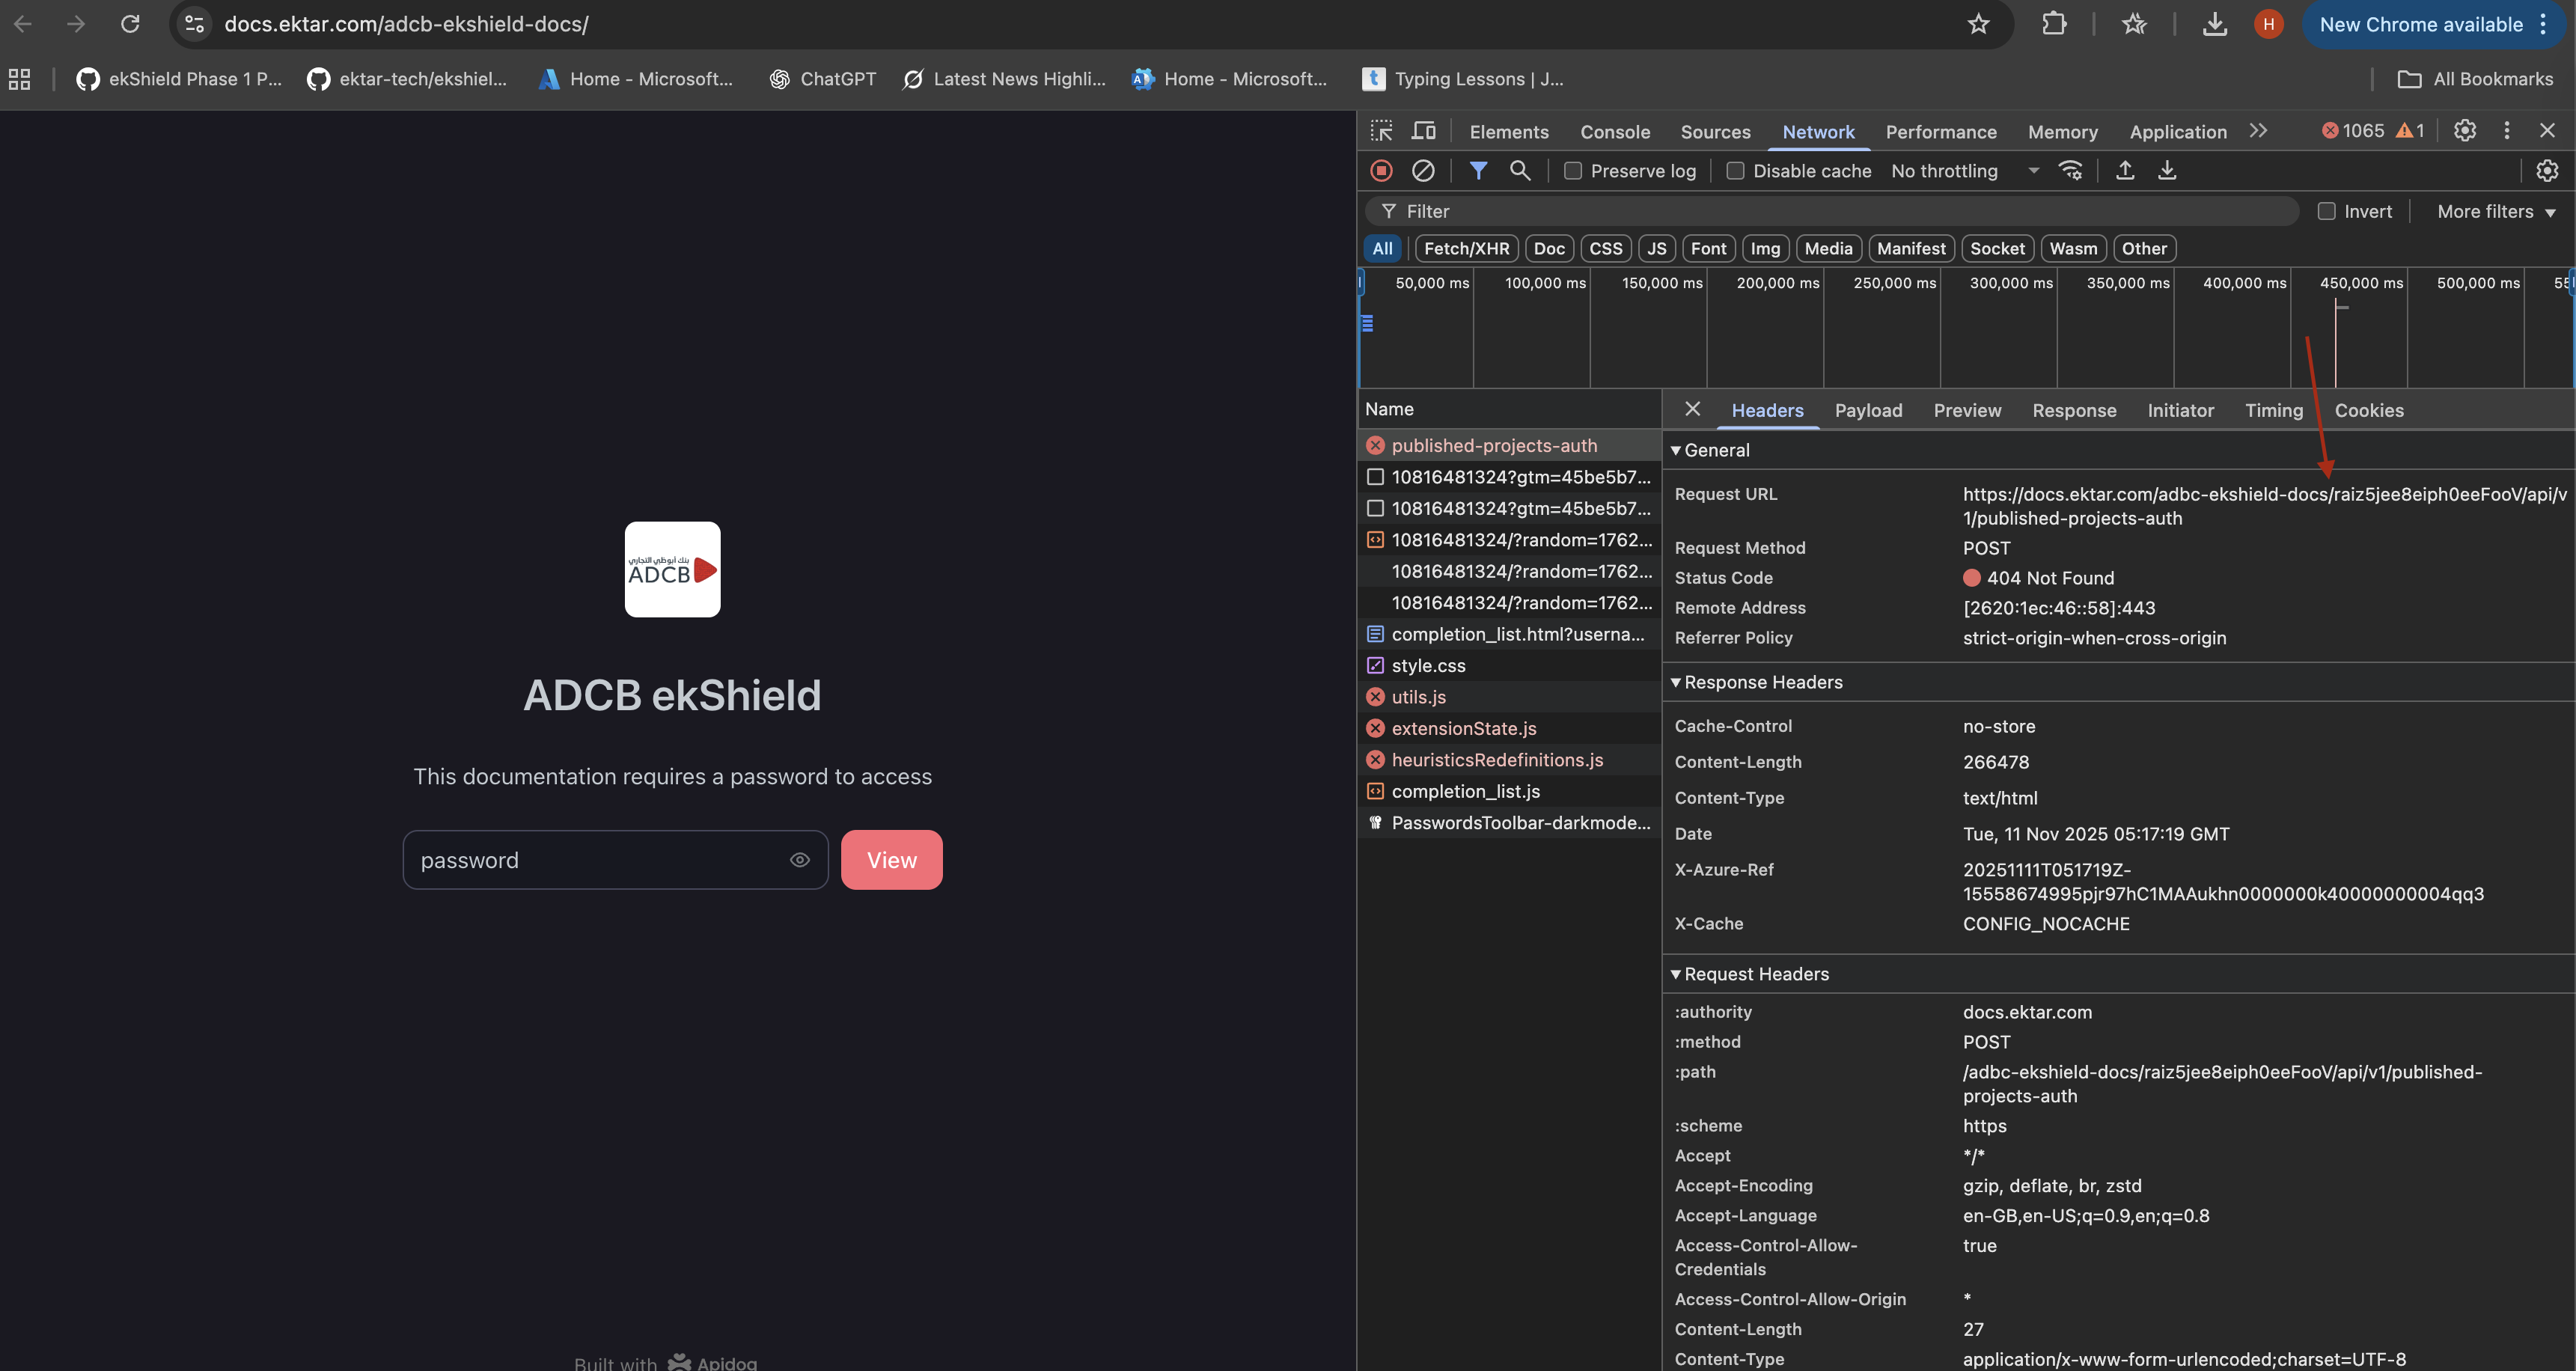
Task: Toggle the device toolbar icon
Action: pos(1423,131)
